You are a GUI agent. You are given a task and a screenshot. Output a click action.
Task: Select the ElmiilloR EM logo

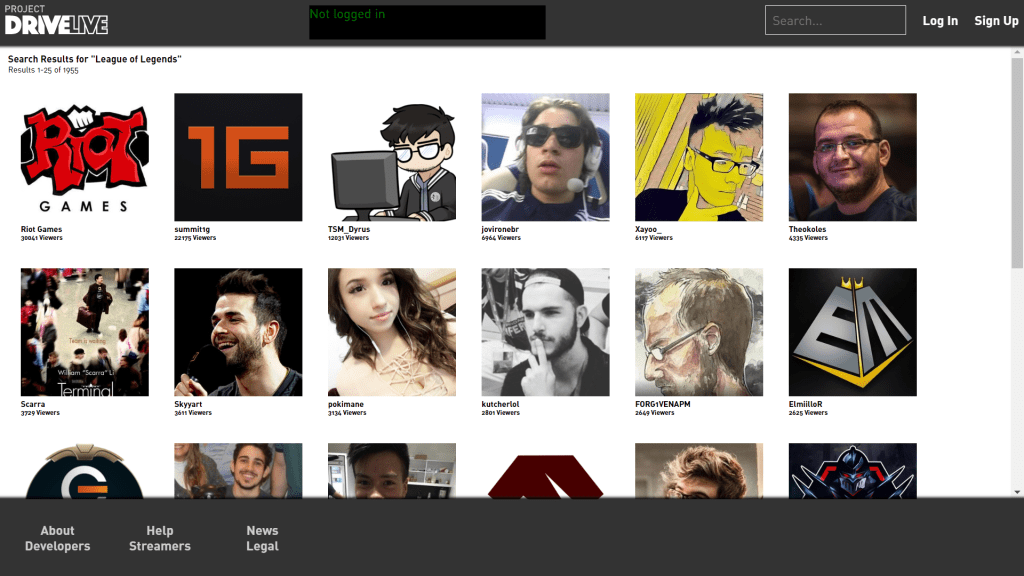pyautogui.click(x=852, y=332)
